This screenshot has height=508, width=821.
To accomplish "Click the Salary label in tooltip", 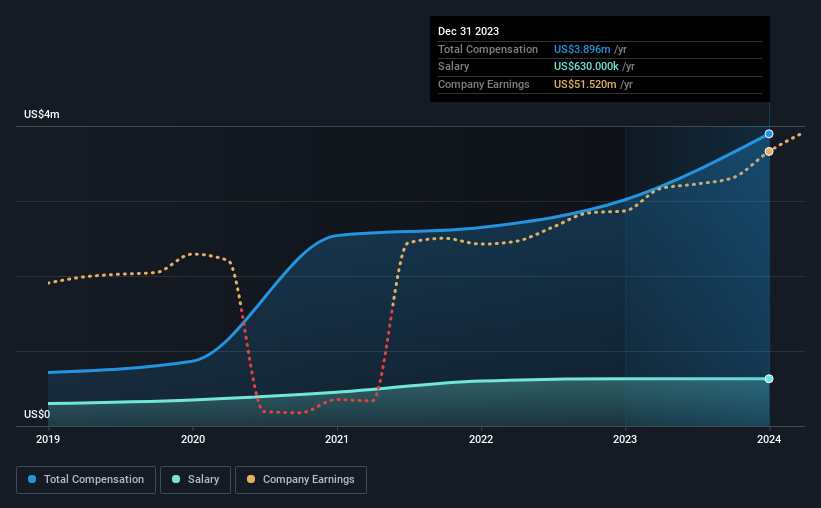I will (453, 67).
